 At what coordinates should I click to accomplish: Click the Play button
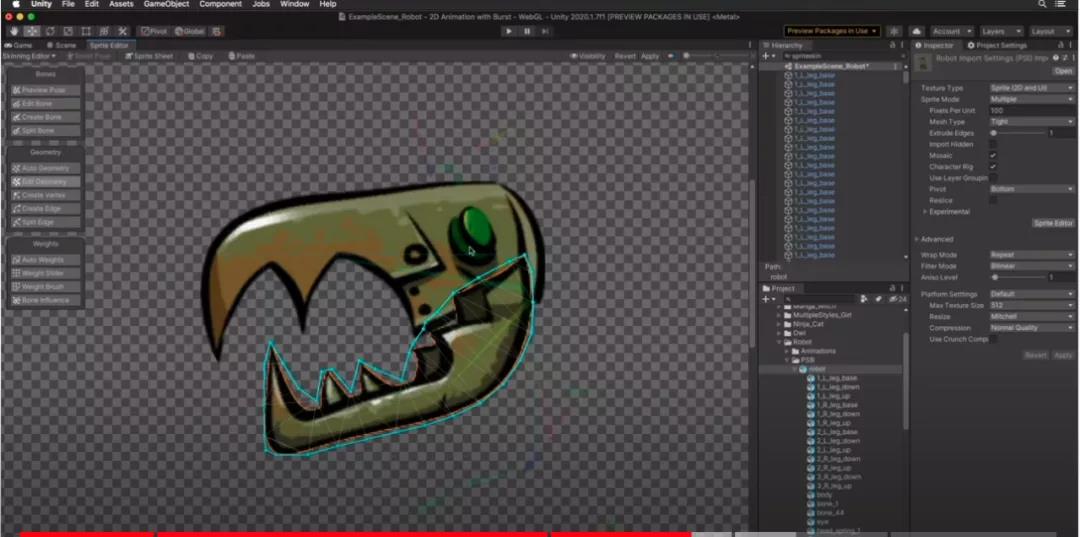[509, 31]
